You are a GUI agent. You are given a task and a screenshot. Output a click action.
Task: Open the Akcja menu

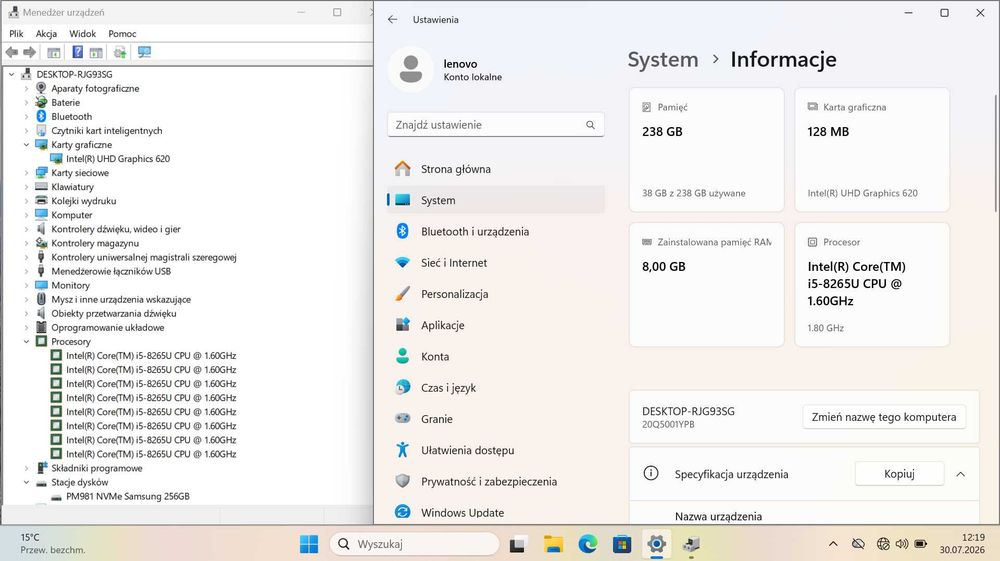click(x=46, y=33)
